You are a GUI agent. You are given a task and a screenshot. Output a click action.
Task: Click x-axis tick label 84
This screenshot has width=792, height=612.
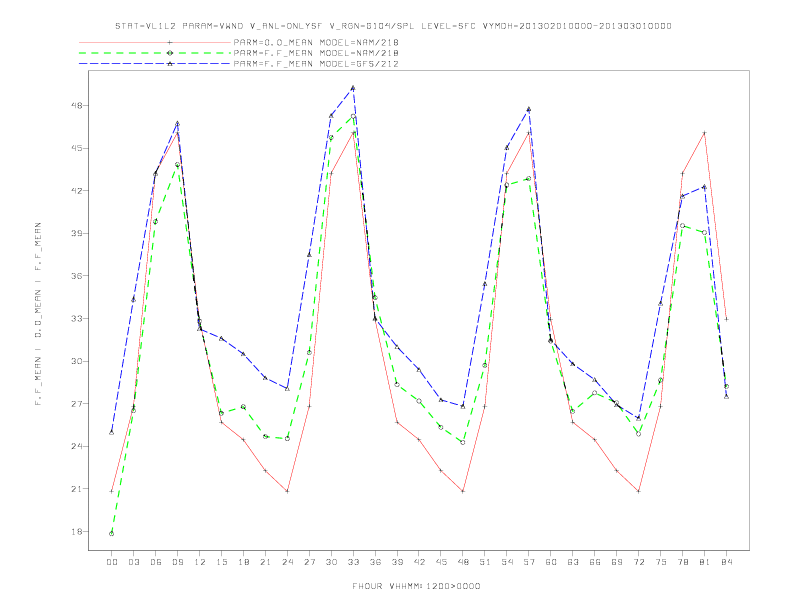(726, 562)
